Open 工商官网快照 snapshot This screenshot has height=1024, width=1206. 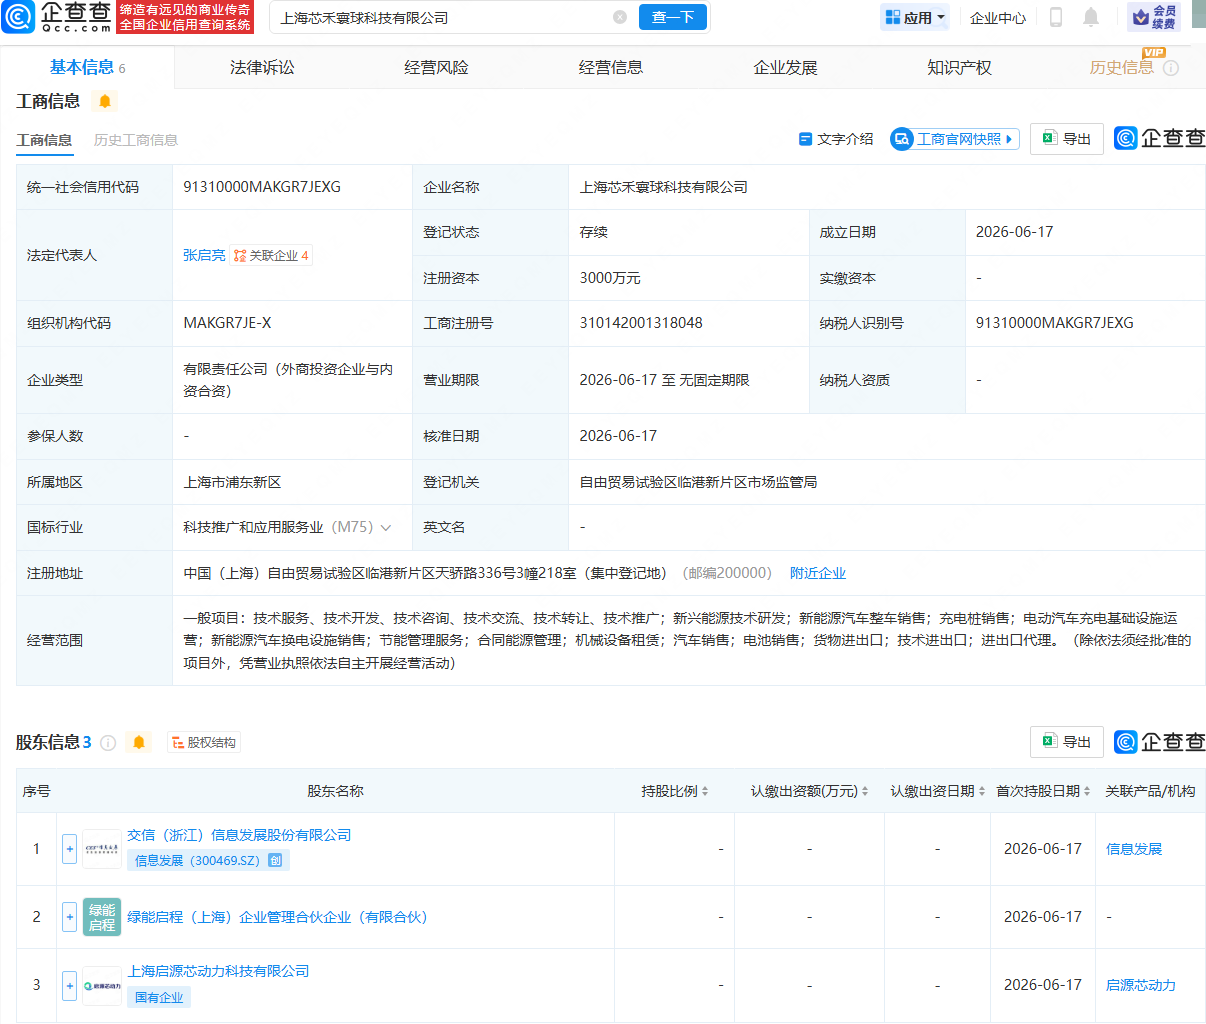[x=955, y=139]
